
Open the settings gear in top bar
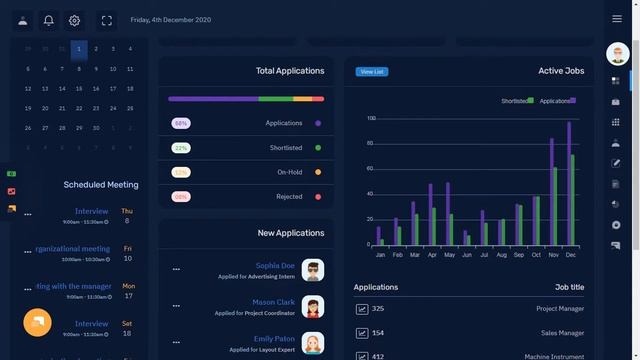(74, 20)
